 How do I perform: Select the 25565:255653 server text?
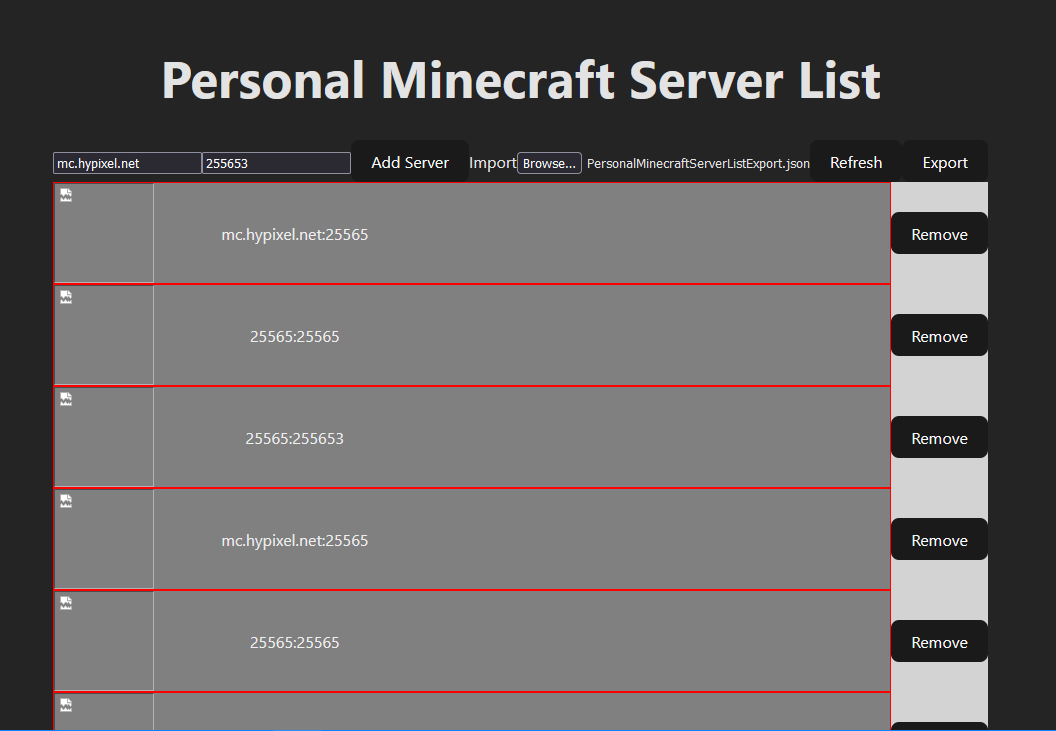(x=294, y=439)
